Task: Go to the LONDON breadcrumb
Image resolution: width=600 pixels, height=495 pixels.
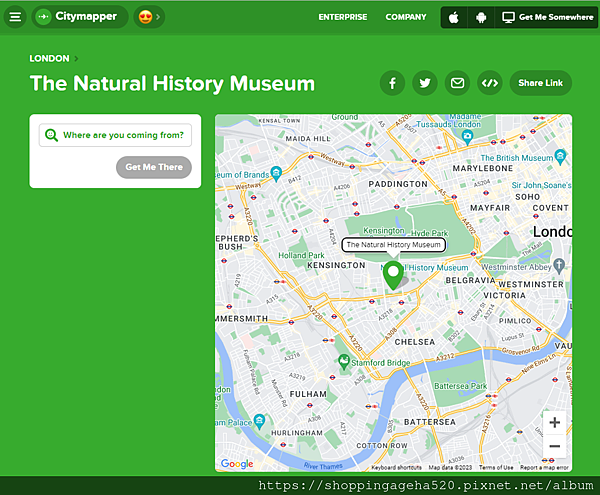Action: click(x=49, y=59)
